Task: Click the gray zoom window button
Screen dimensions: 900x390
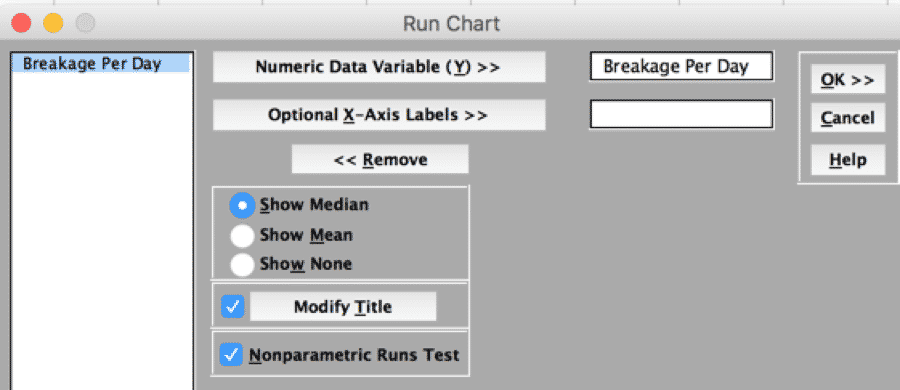Action: click(86, 24)
